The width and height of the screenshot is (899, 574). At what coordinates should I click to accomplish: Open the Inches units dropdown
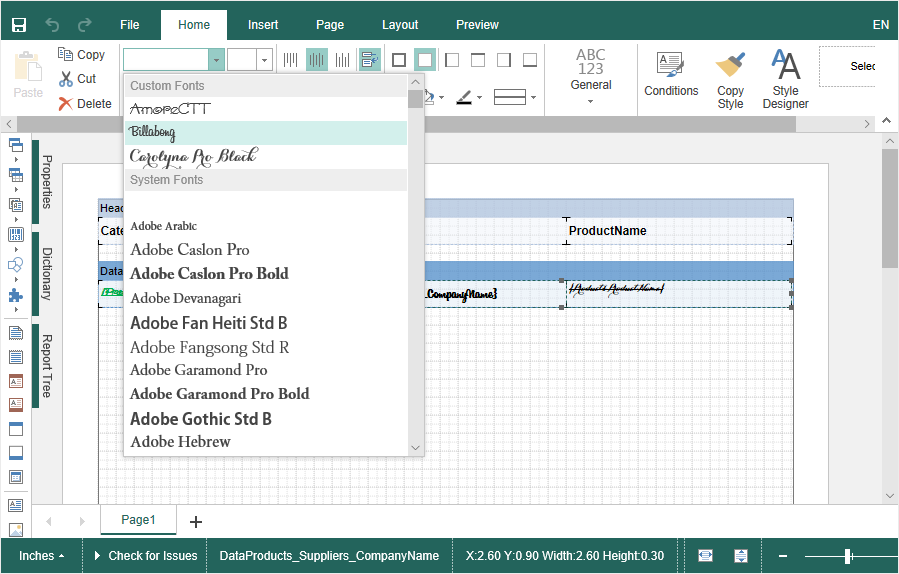coord(42,556)
